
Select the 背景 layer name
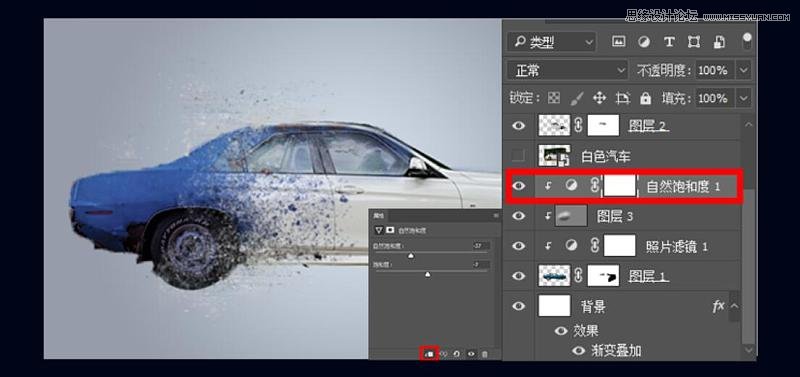click(593, 307)
